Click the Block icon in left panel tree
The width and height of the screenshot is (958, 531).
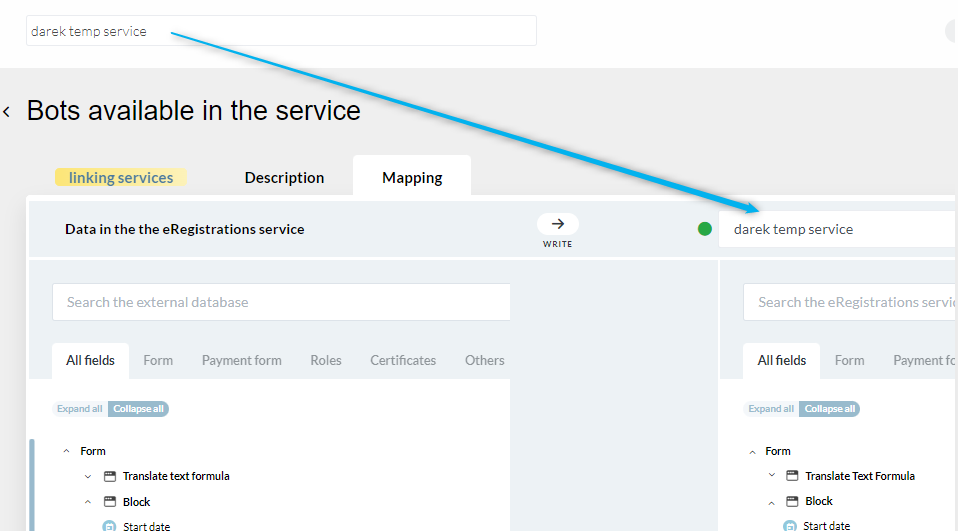(x=110, y=502)
